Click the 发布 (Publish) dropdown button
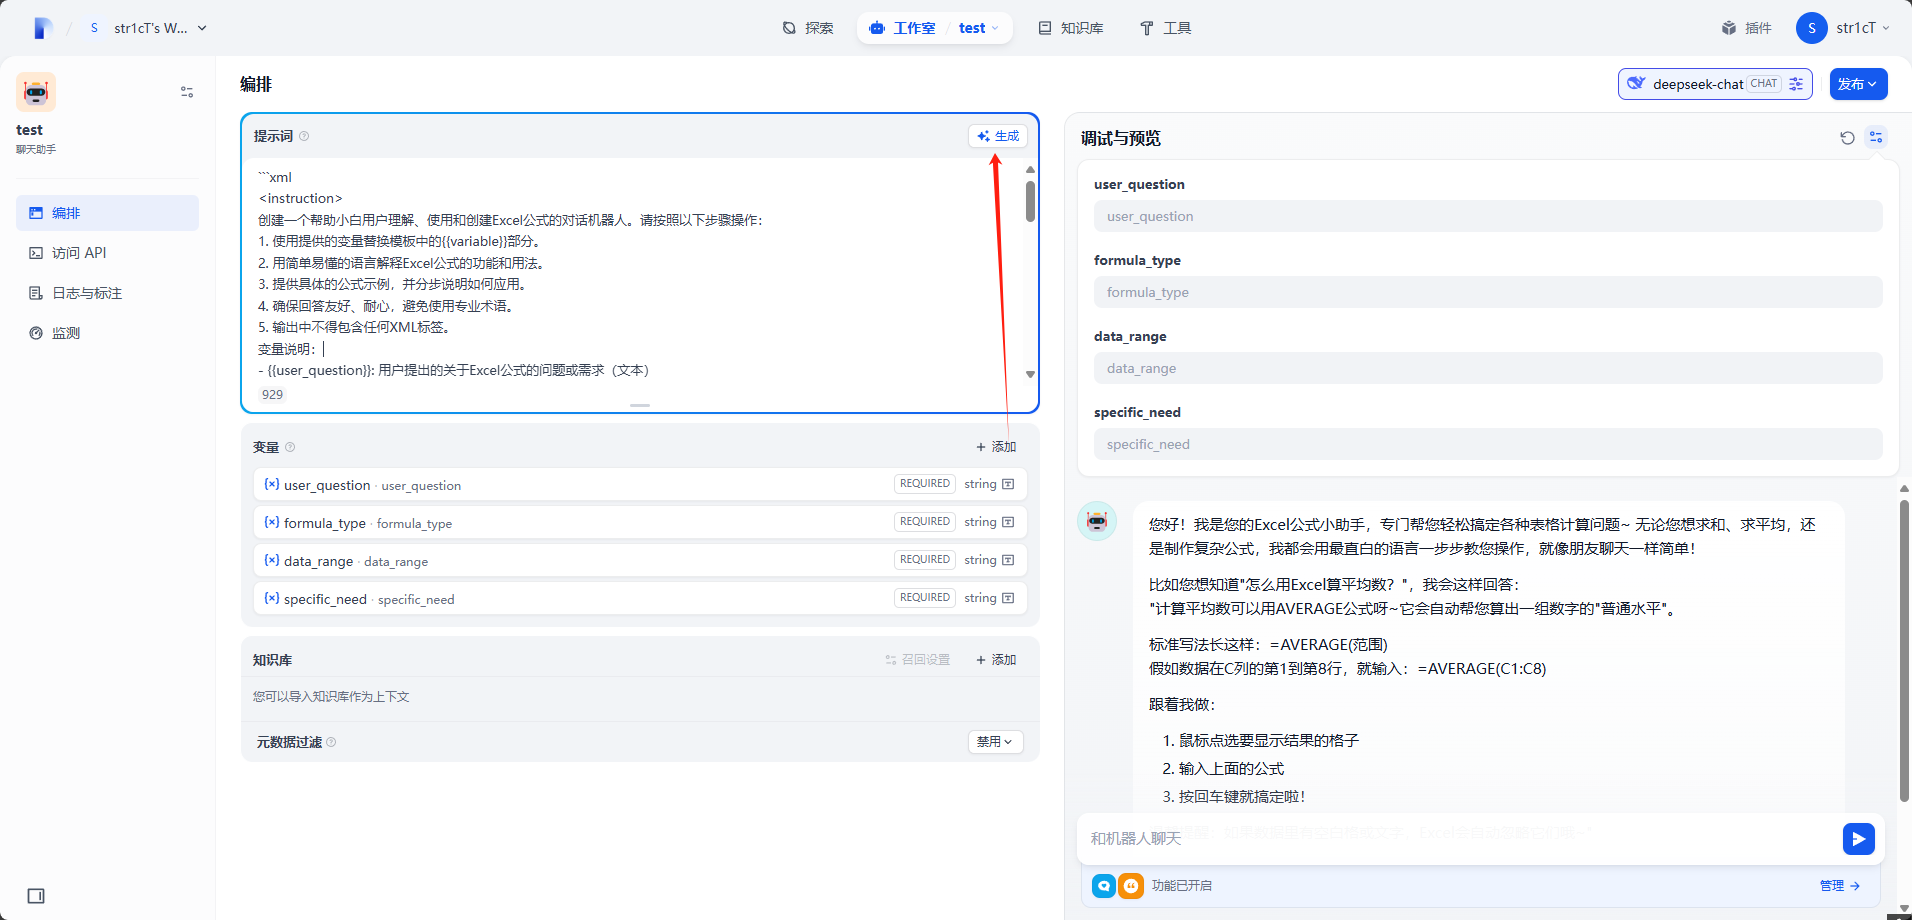 pyautogui.click(x=1858, y=84)
